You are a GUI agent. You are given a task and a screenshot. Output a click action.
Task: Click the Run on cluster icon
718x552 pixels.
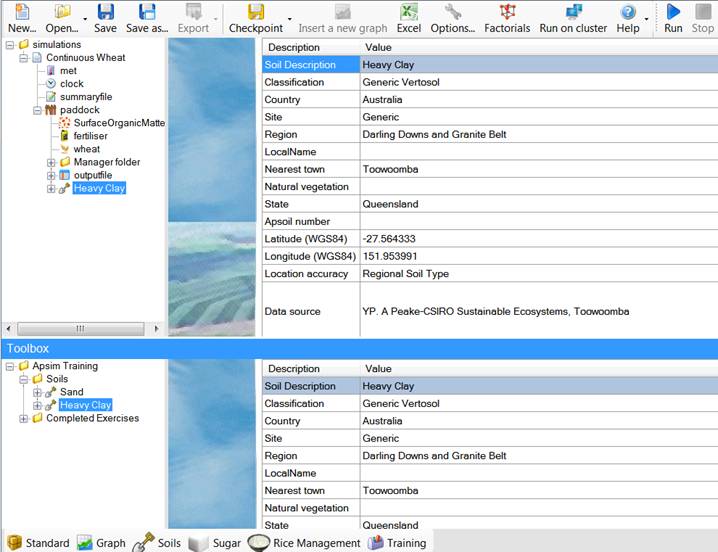[573, 12]
